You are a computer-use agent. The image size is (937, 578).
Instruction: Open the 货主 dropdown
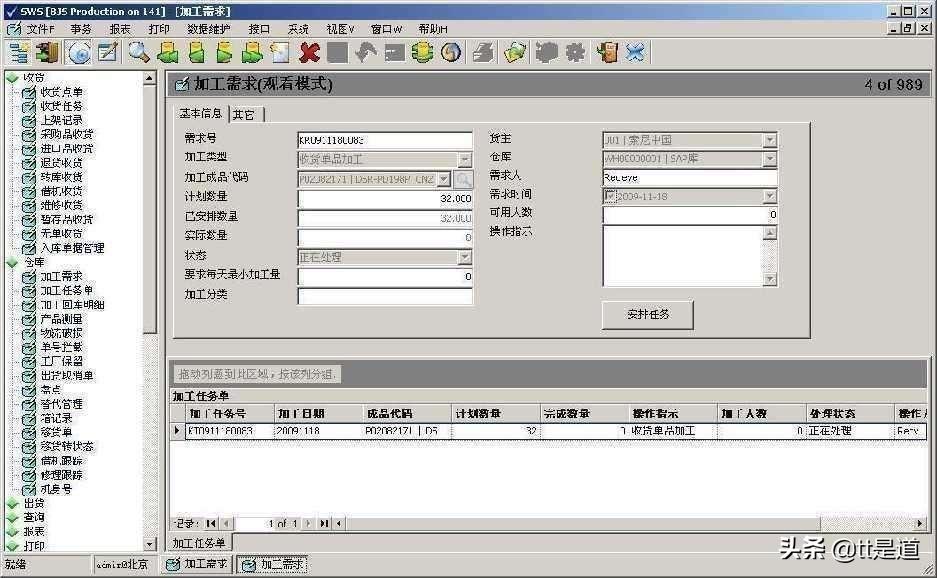[x=770, y=140]
